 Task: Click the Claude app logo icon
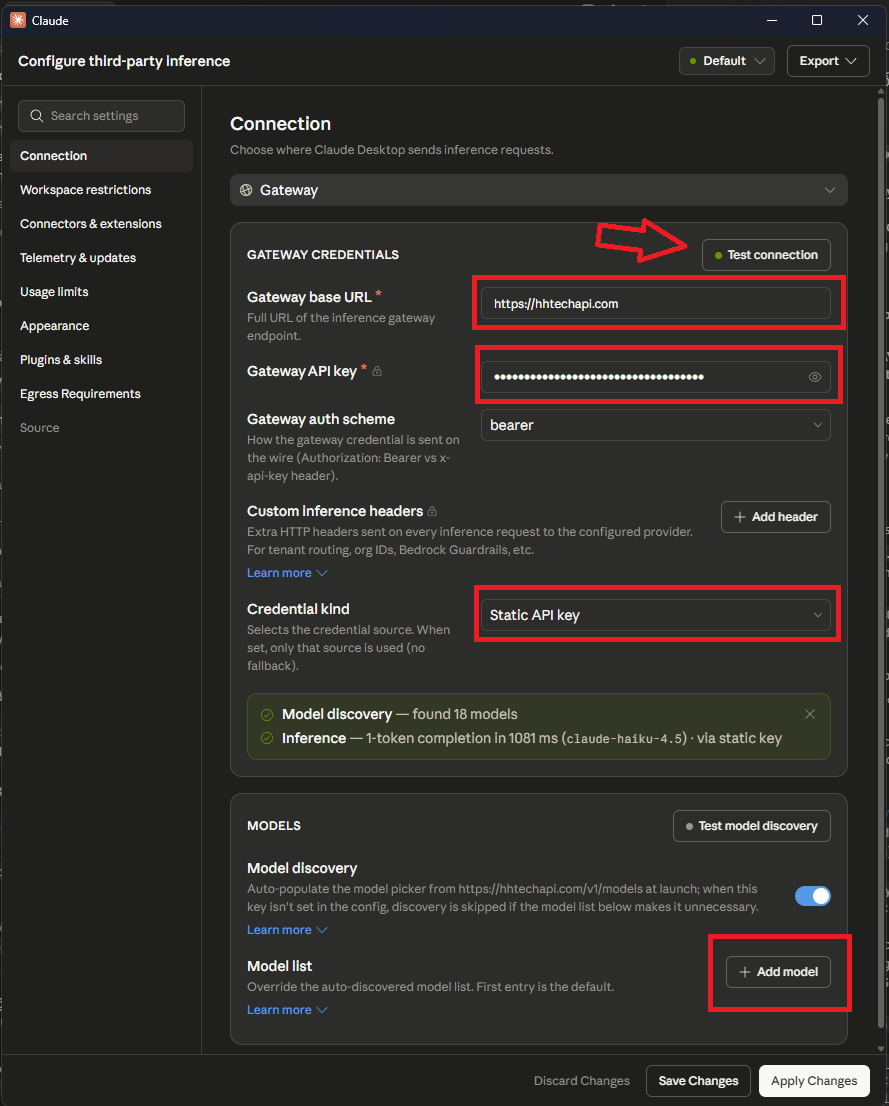[18, 20]
